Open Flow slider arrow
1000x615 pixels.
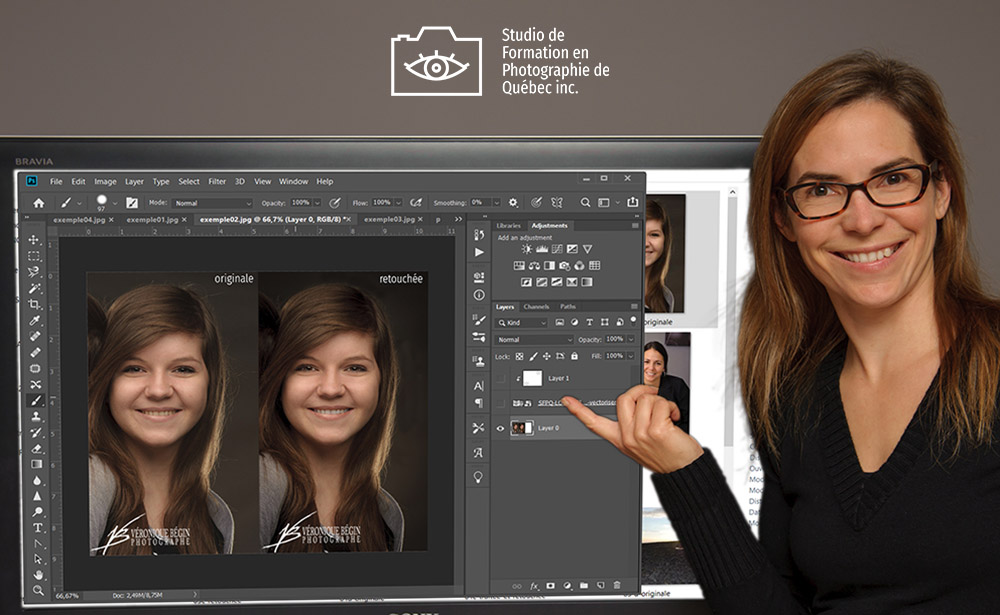pos(398,203)
